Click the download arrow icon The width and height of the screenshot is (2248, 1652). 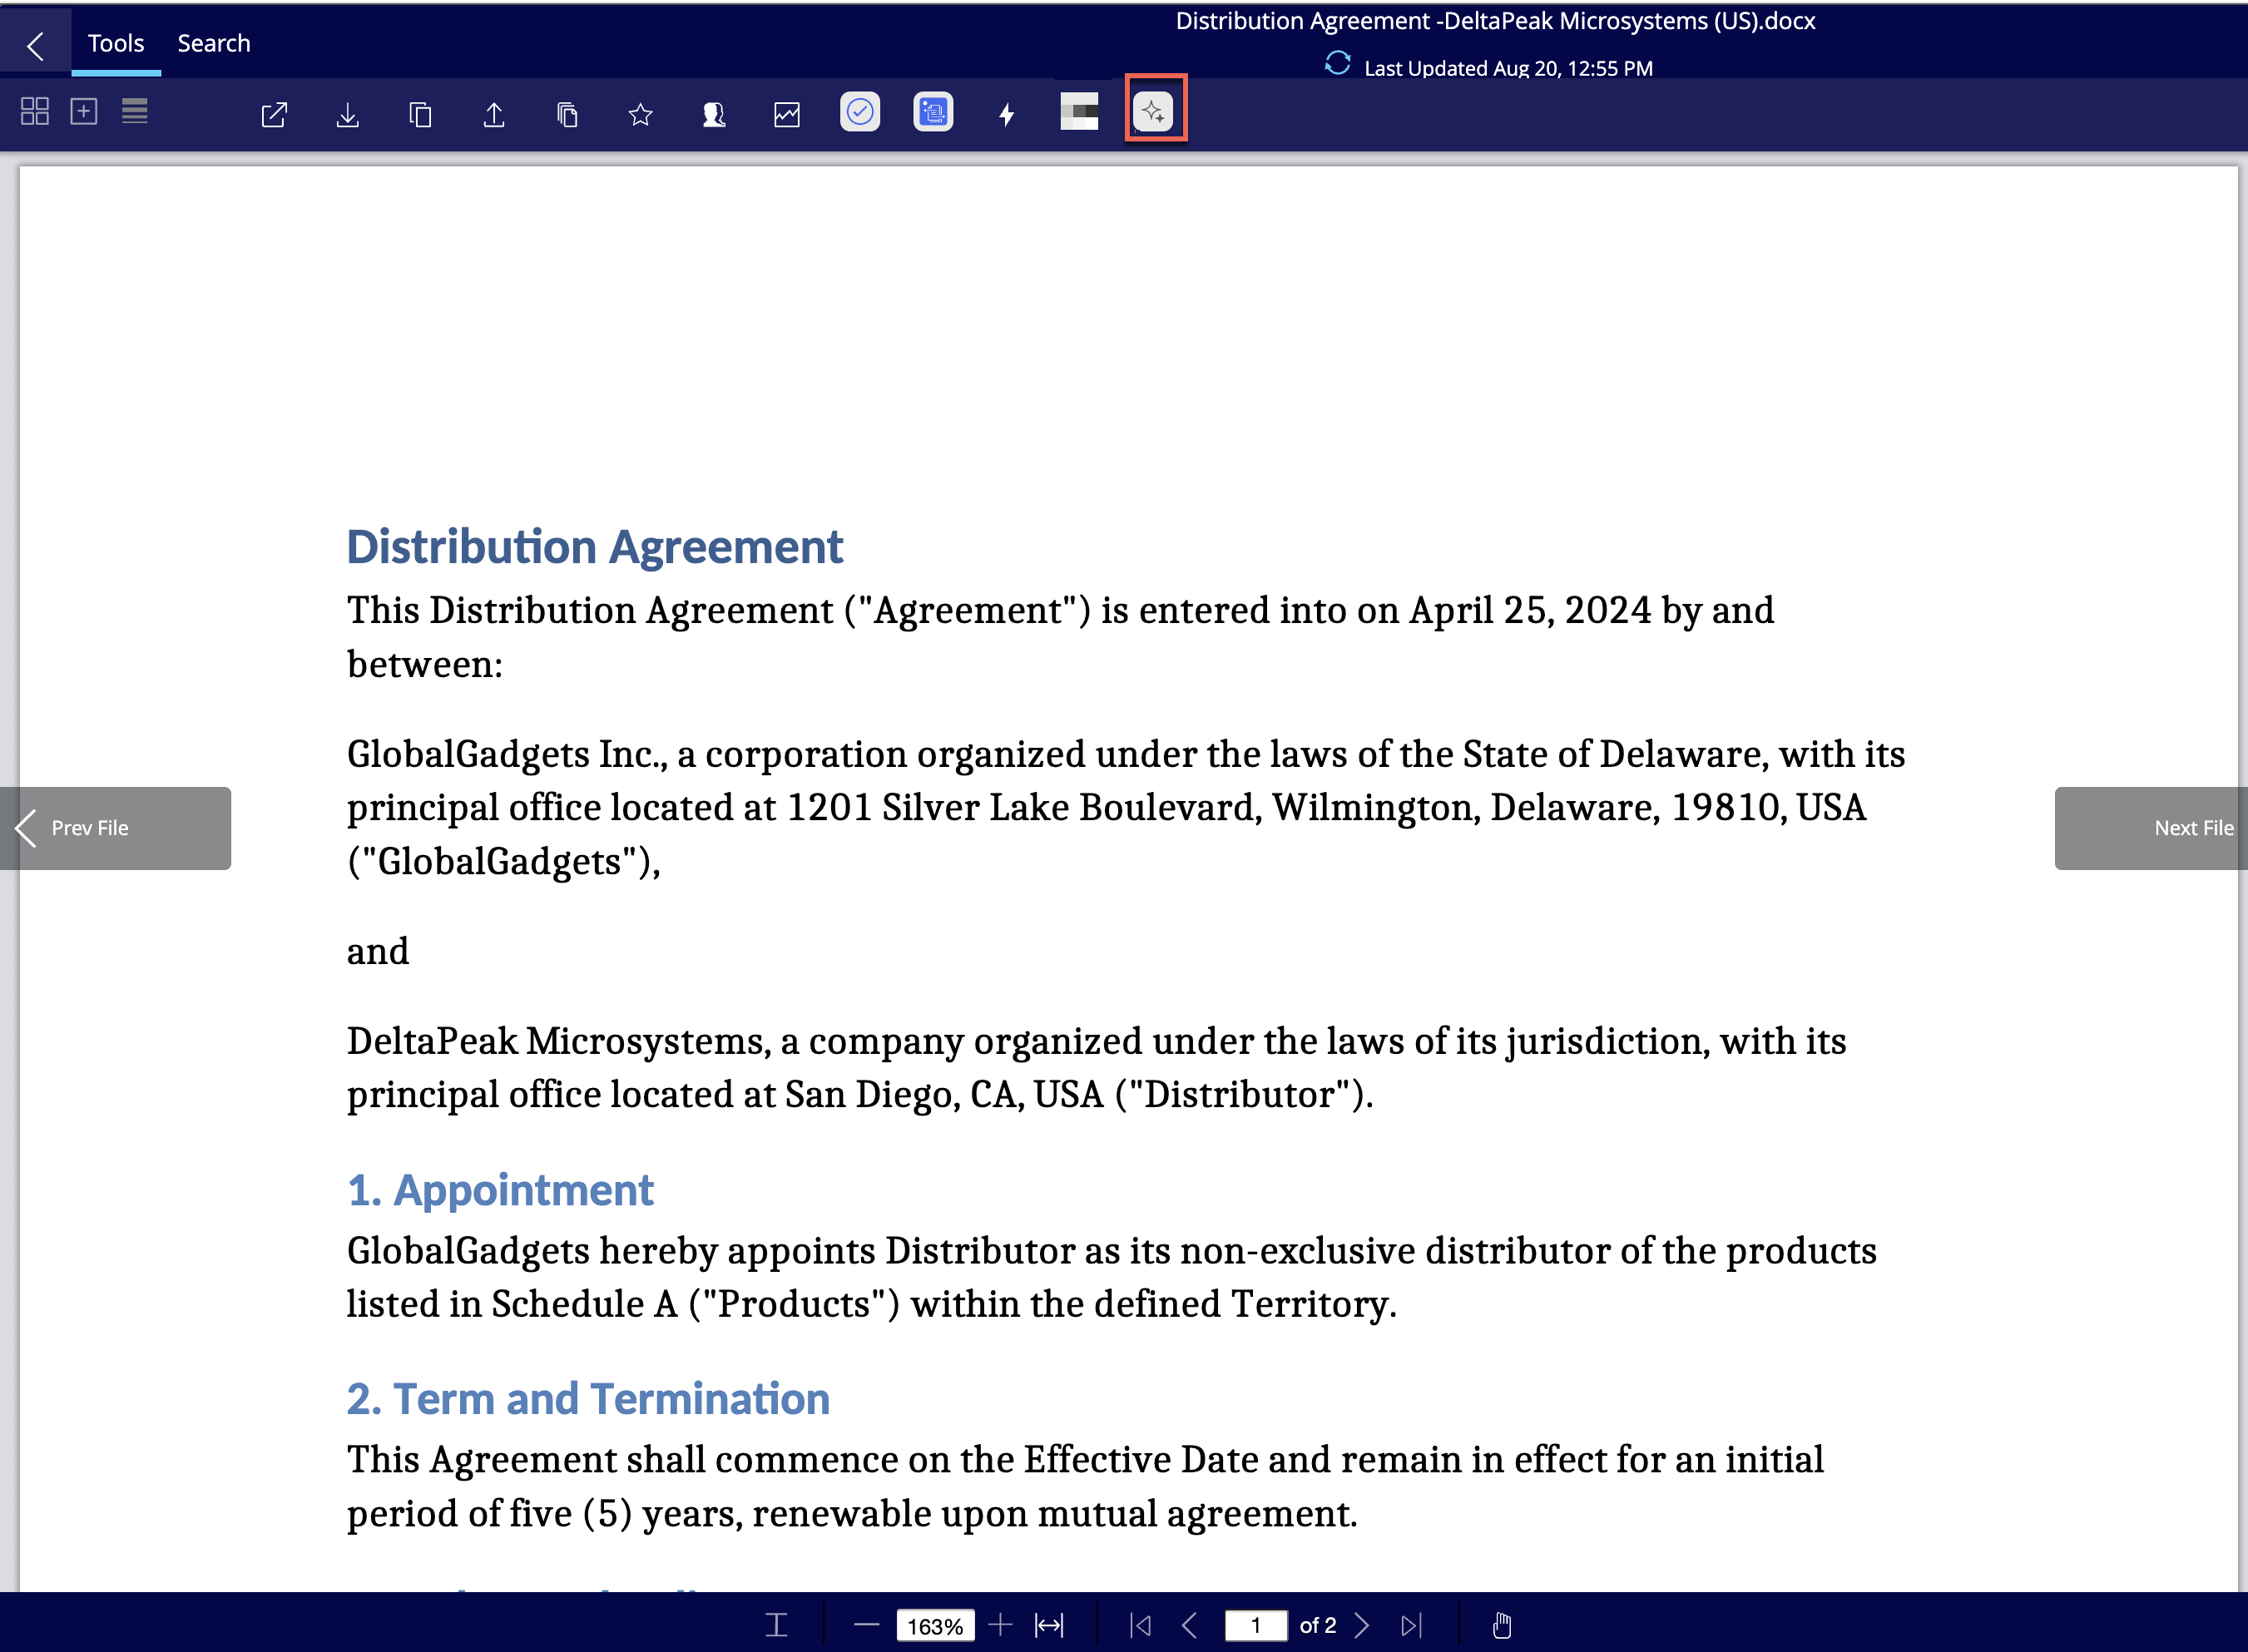347,115
